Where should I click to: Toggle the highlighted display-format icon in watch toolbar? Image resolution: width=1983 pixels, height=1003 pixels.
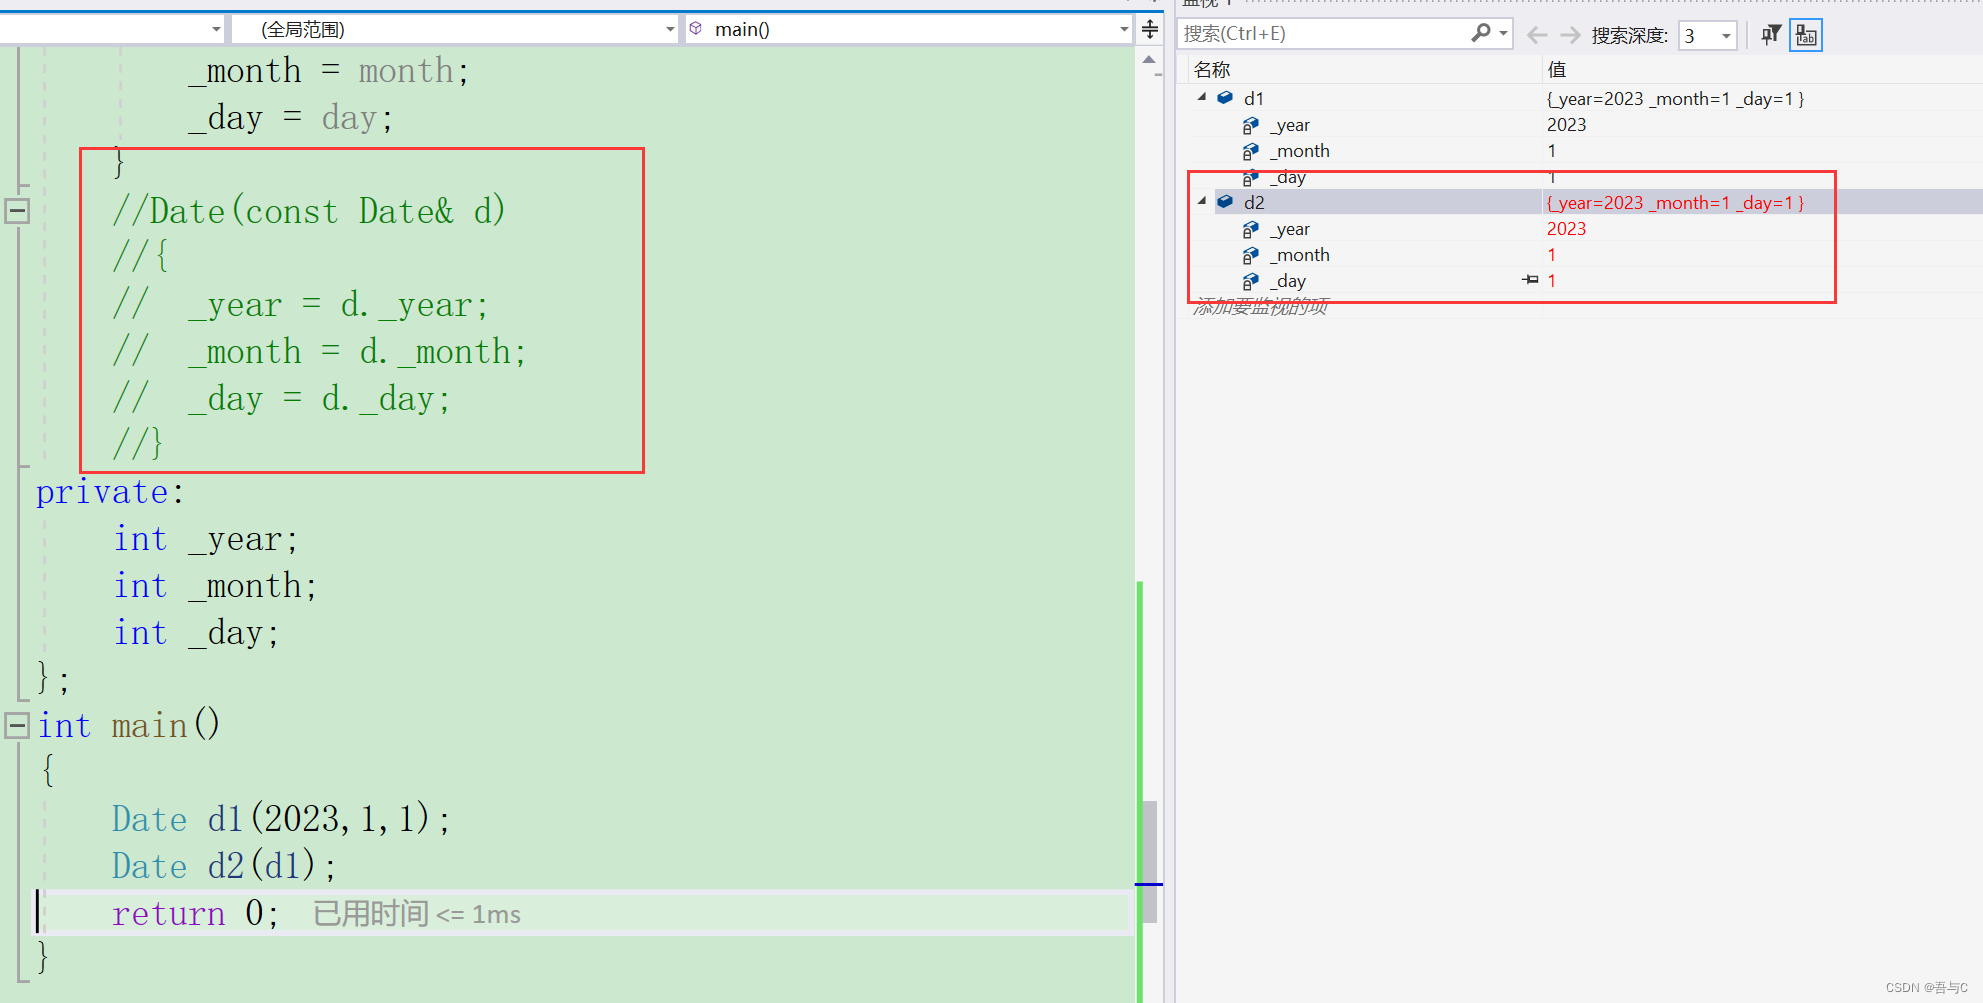click(1806, 35)
